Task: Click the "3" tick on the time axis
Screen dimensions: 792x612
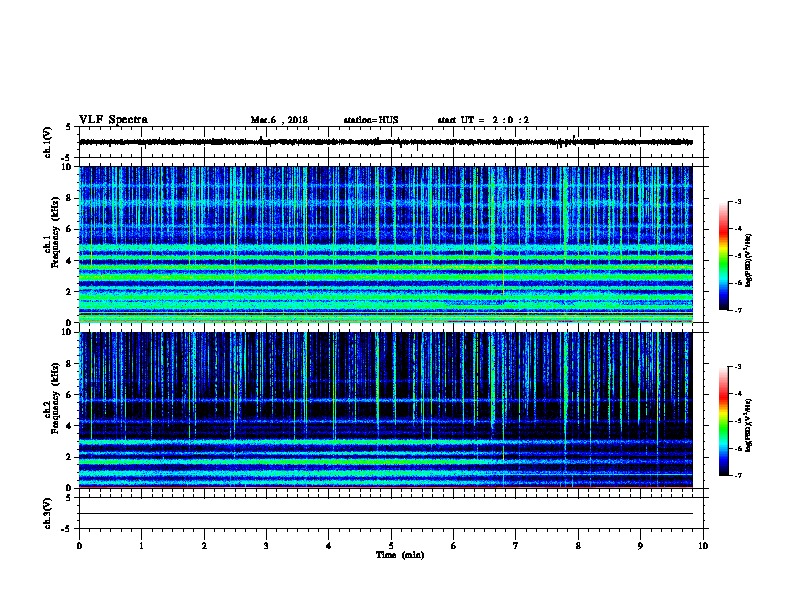Action: tap(266, 545)
